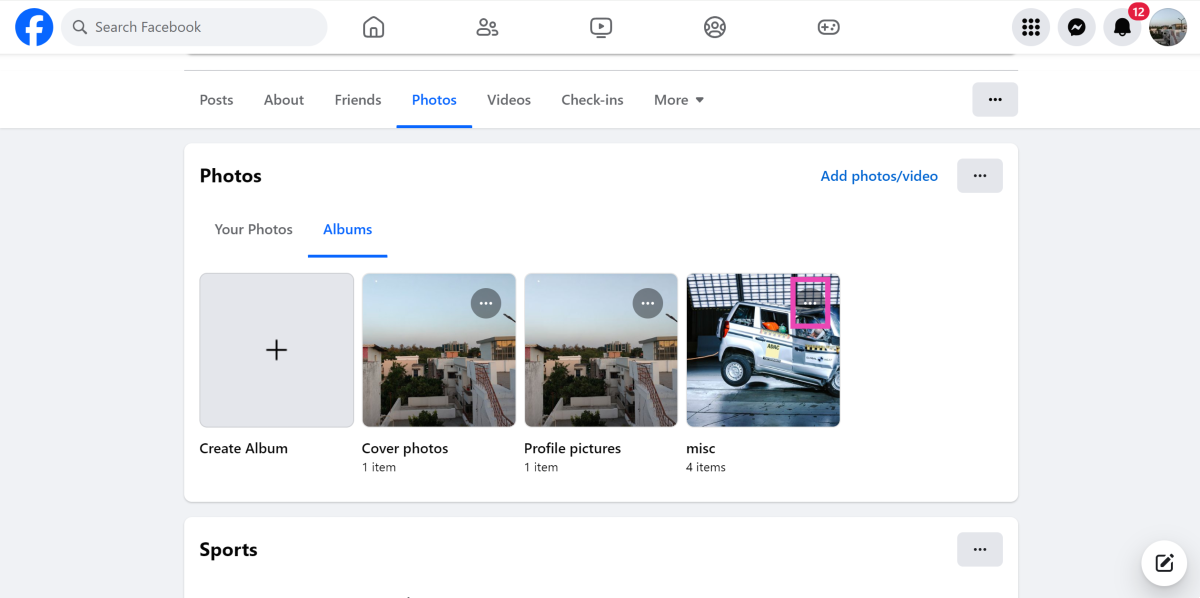Go to the About profile tab
This screenshot has height=598, width=1200.
pyautogui.click(x=283, y=100)
